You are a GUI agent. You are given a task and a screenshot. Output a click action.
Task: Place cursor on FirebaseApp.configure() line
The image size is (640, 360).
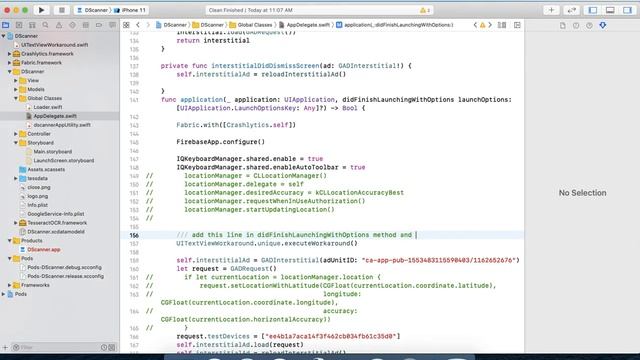pos(220,142)
